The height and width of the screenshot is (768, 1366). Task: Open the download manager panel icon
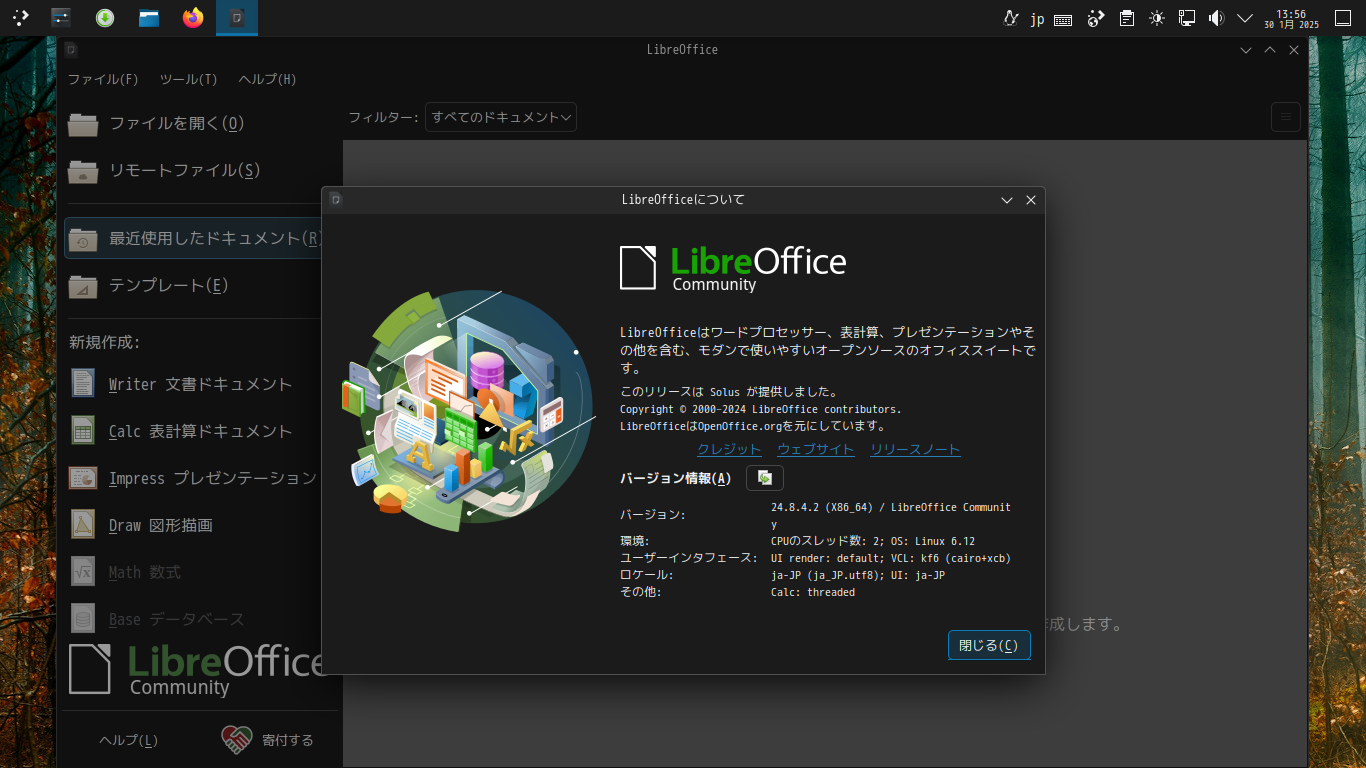[105, 17]
